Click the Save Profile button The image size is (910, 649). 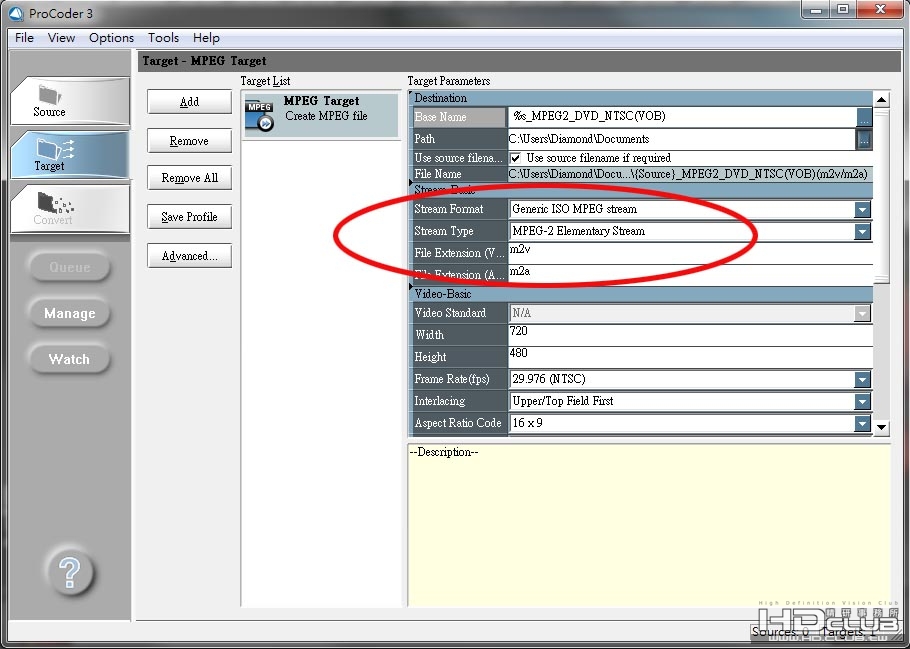pos(189,217)
